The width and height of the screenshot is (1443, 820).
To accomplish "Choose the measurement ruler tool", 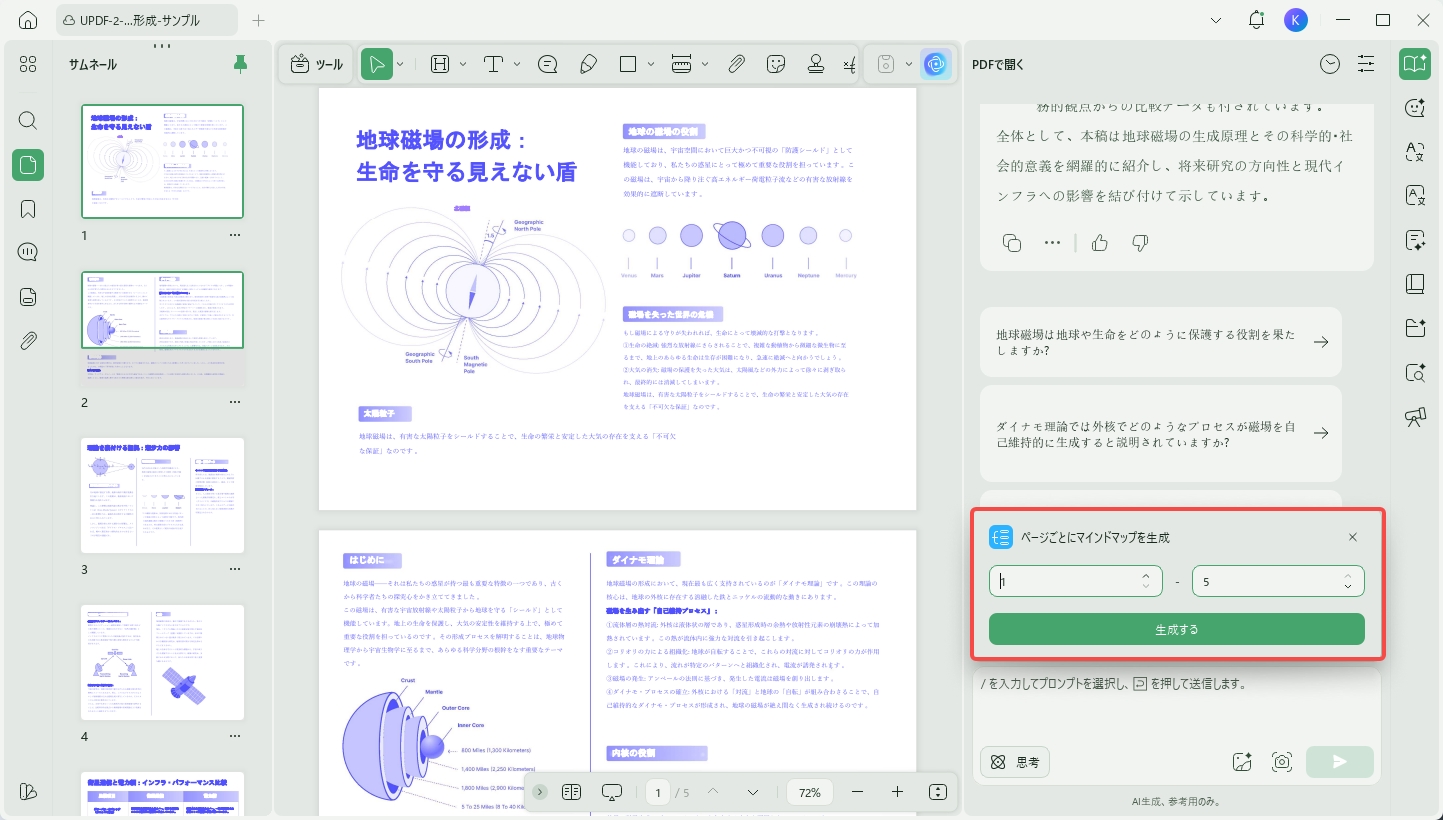I will (x=682, y=64).
